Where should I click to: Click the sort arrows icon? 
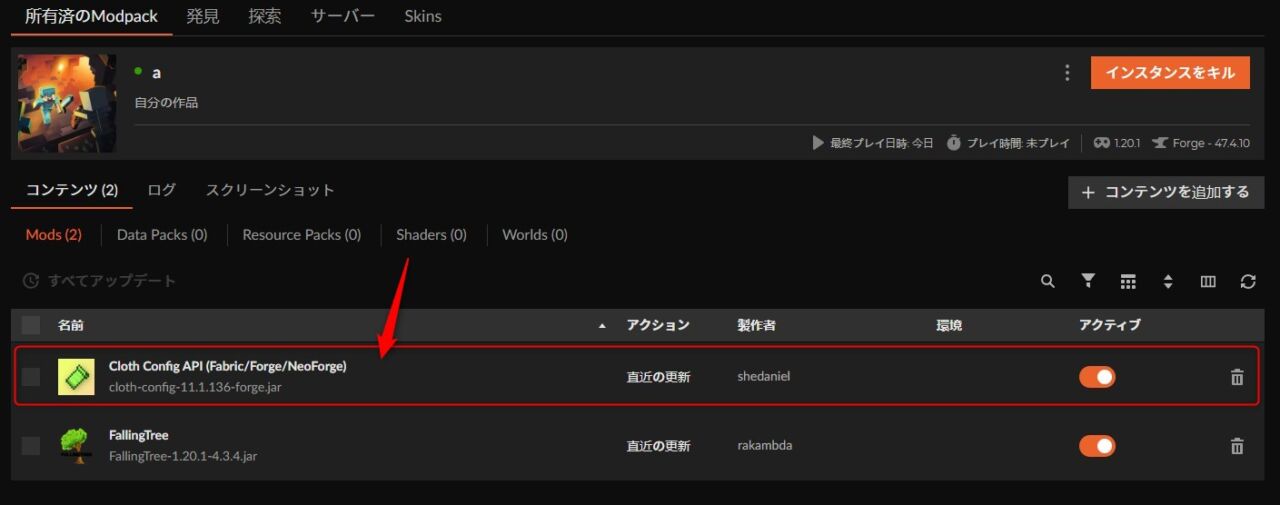[1168, 282]
